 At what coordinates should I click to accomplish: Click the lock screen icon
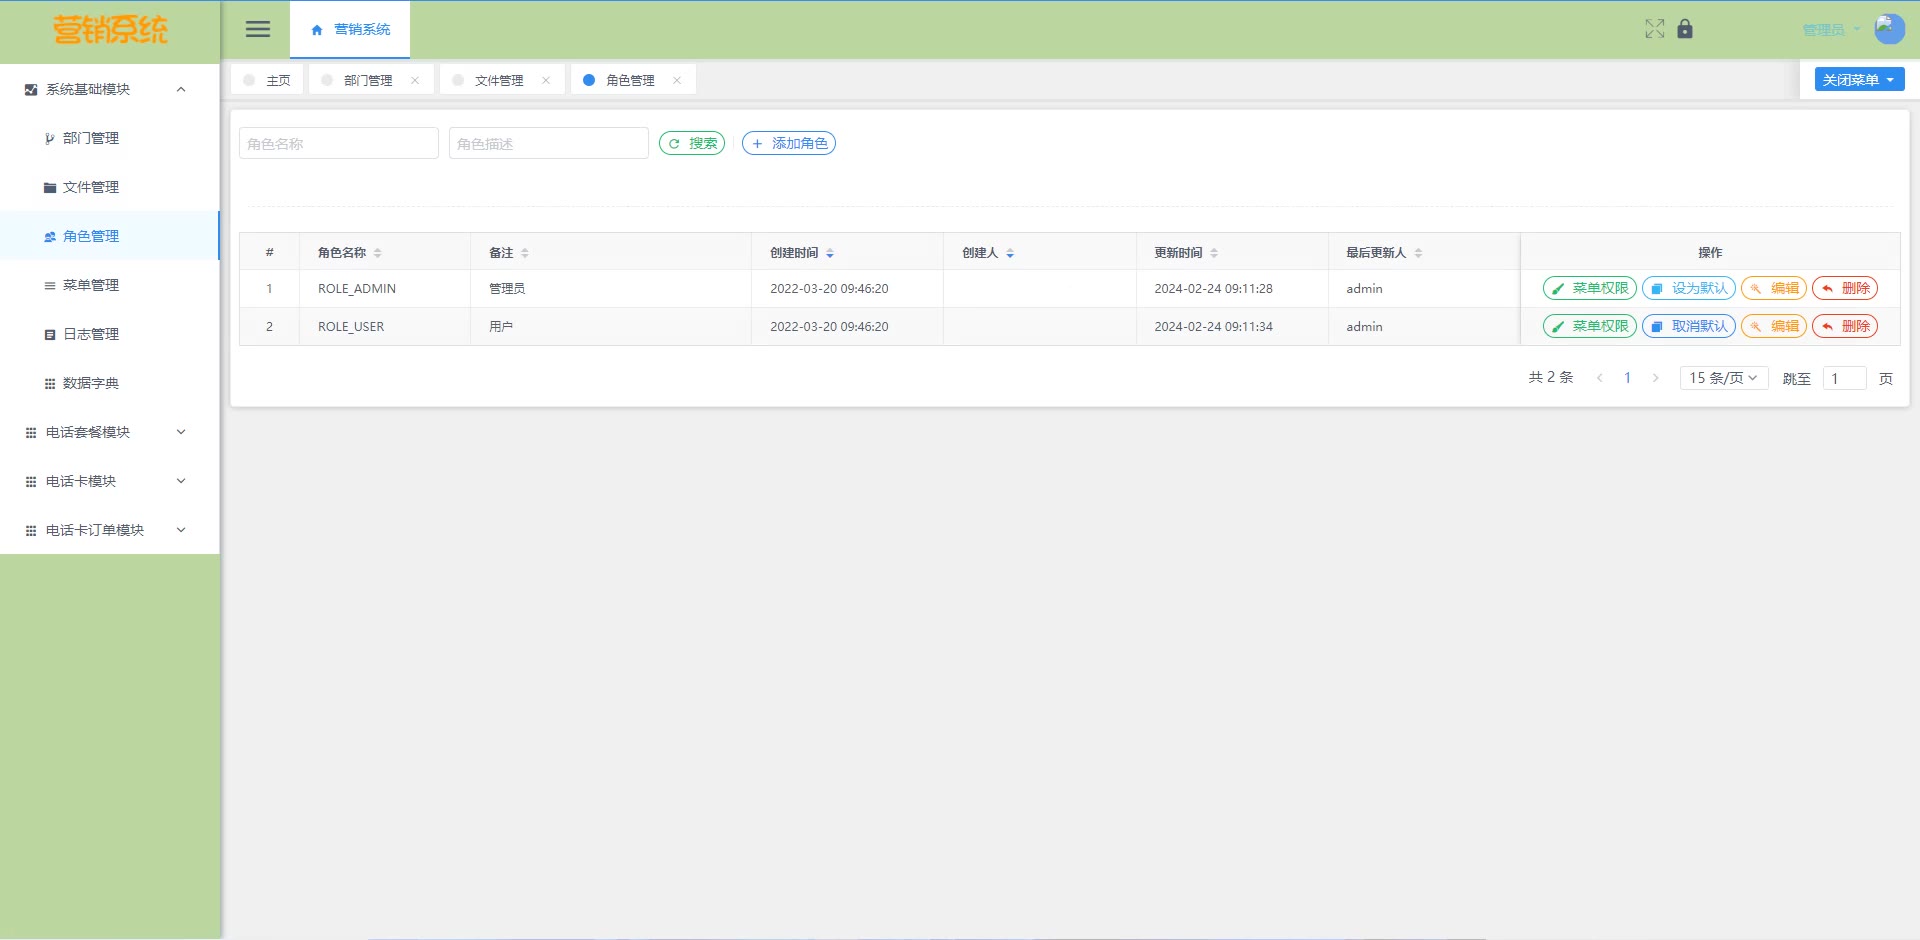1685,29
